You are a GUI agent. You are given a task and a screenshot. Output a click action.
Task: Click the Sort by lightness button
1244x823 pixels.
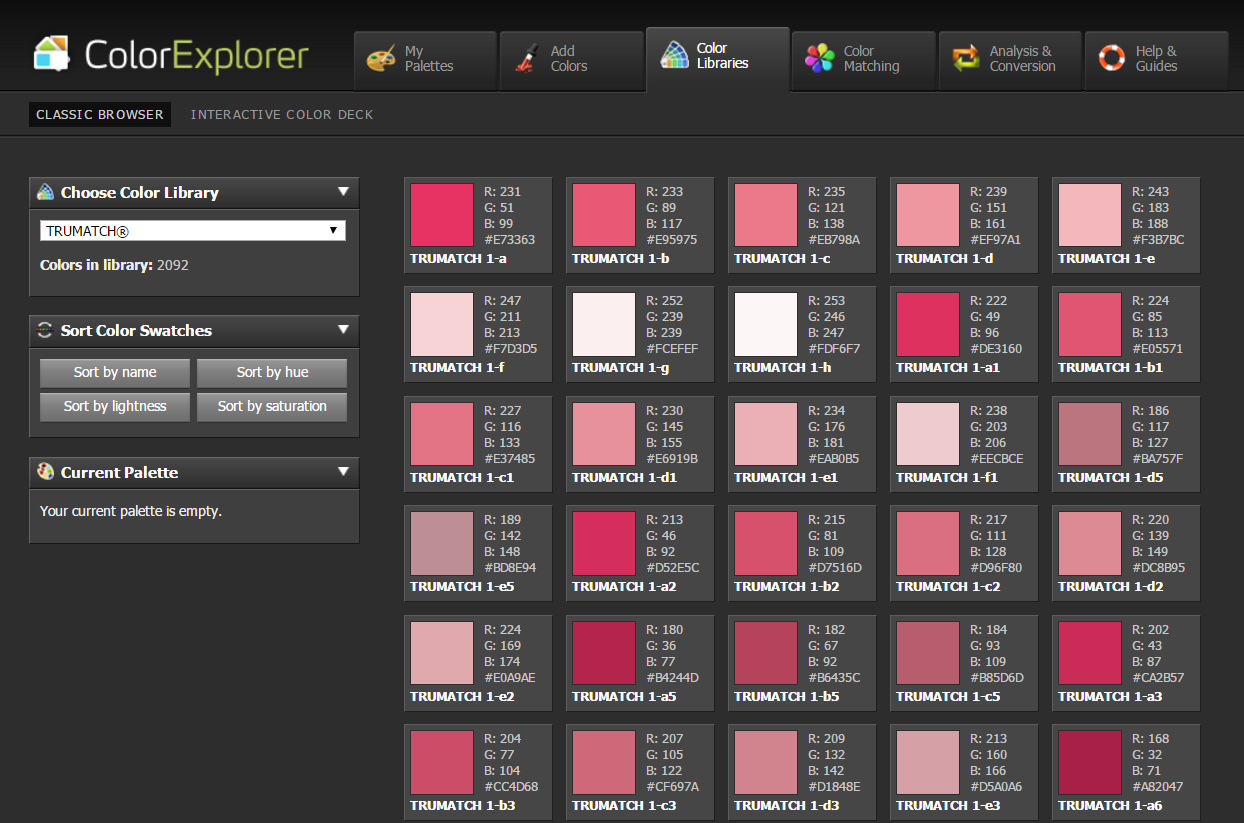(115, 407)
